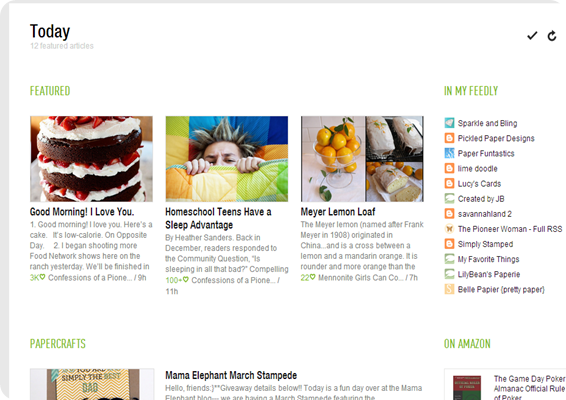Open the Pickled Paper Designs feed

coord(496,138)
